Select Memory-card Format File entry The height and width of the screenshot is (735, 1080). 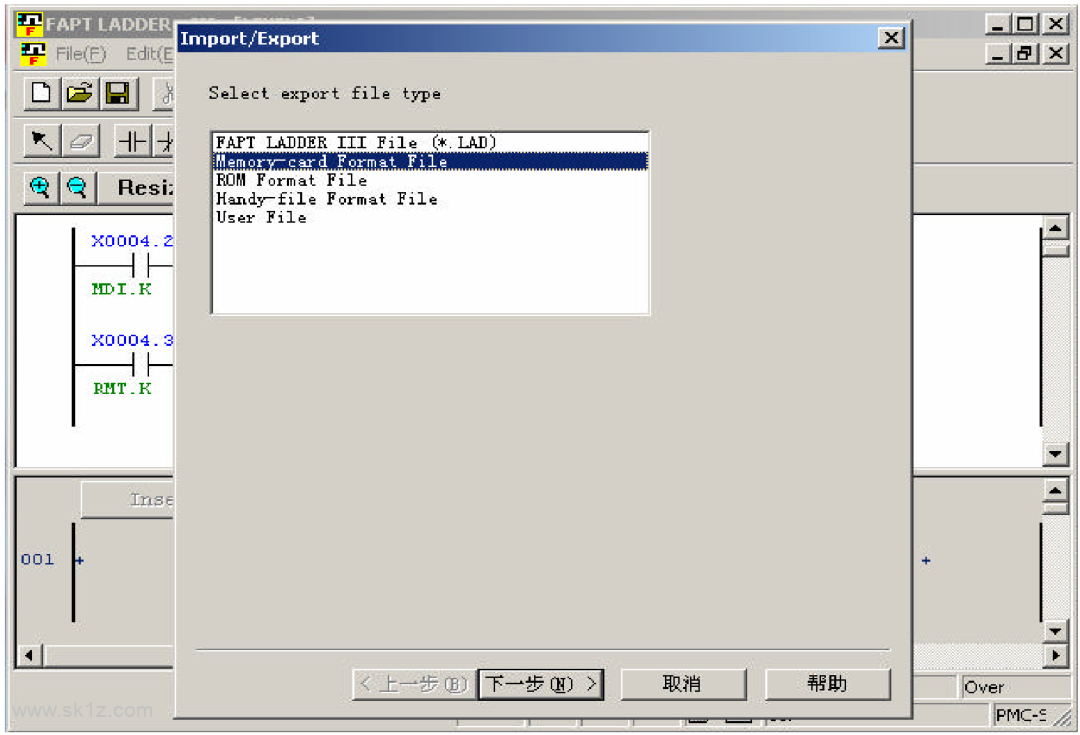[430, 161]
